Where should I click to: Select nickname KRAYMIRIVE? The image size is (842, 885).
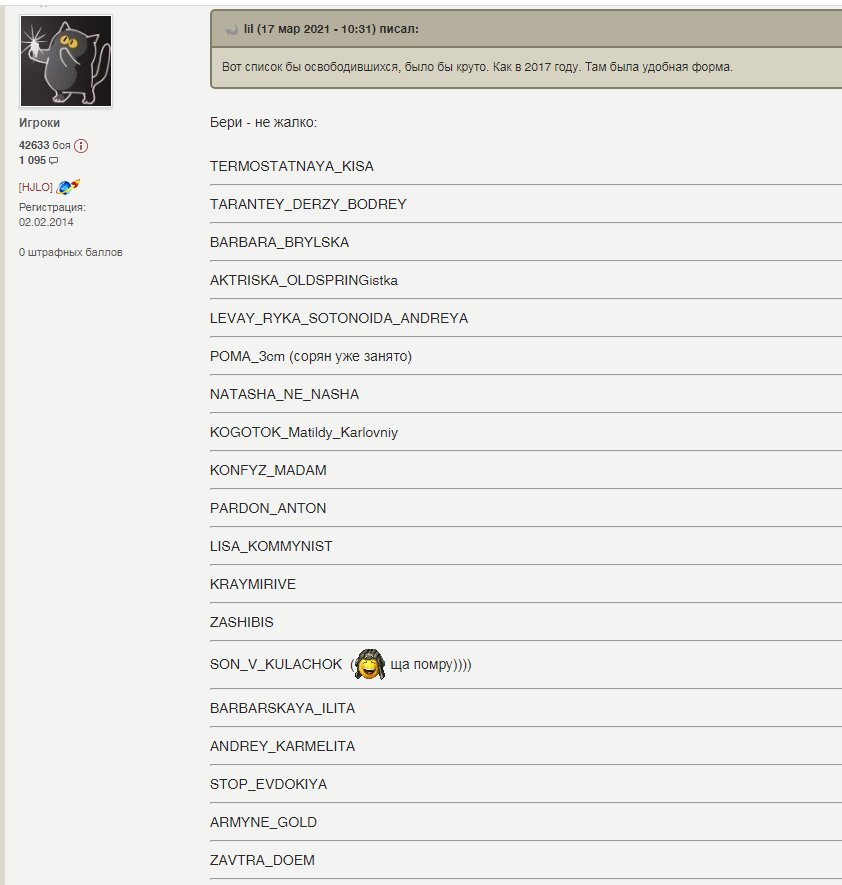253,584
